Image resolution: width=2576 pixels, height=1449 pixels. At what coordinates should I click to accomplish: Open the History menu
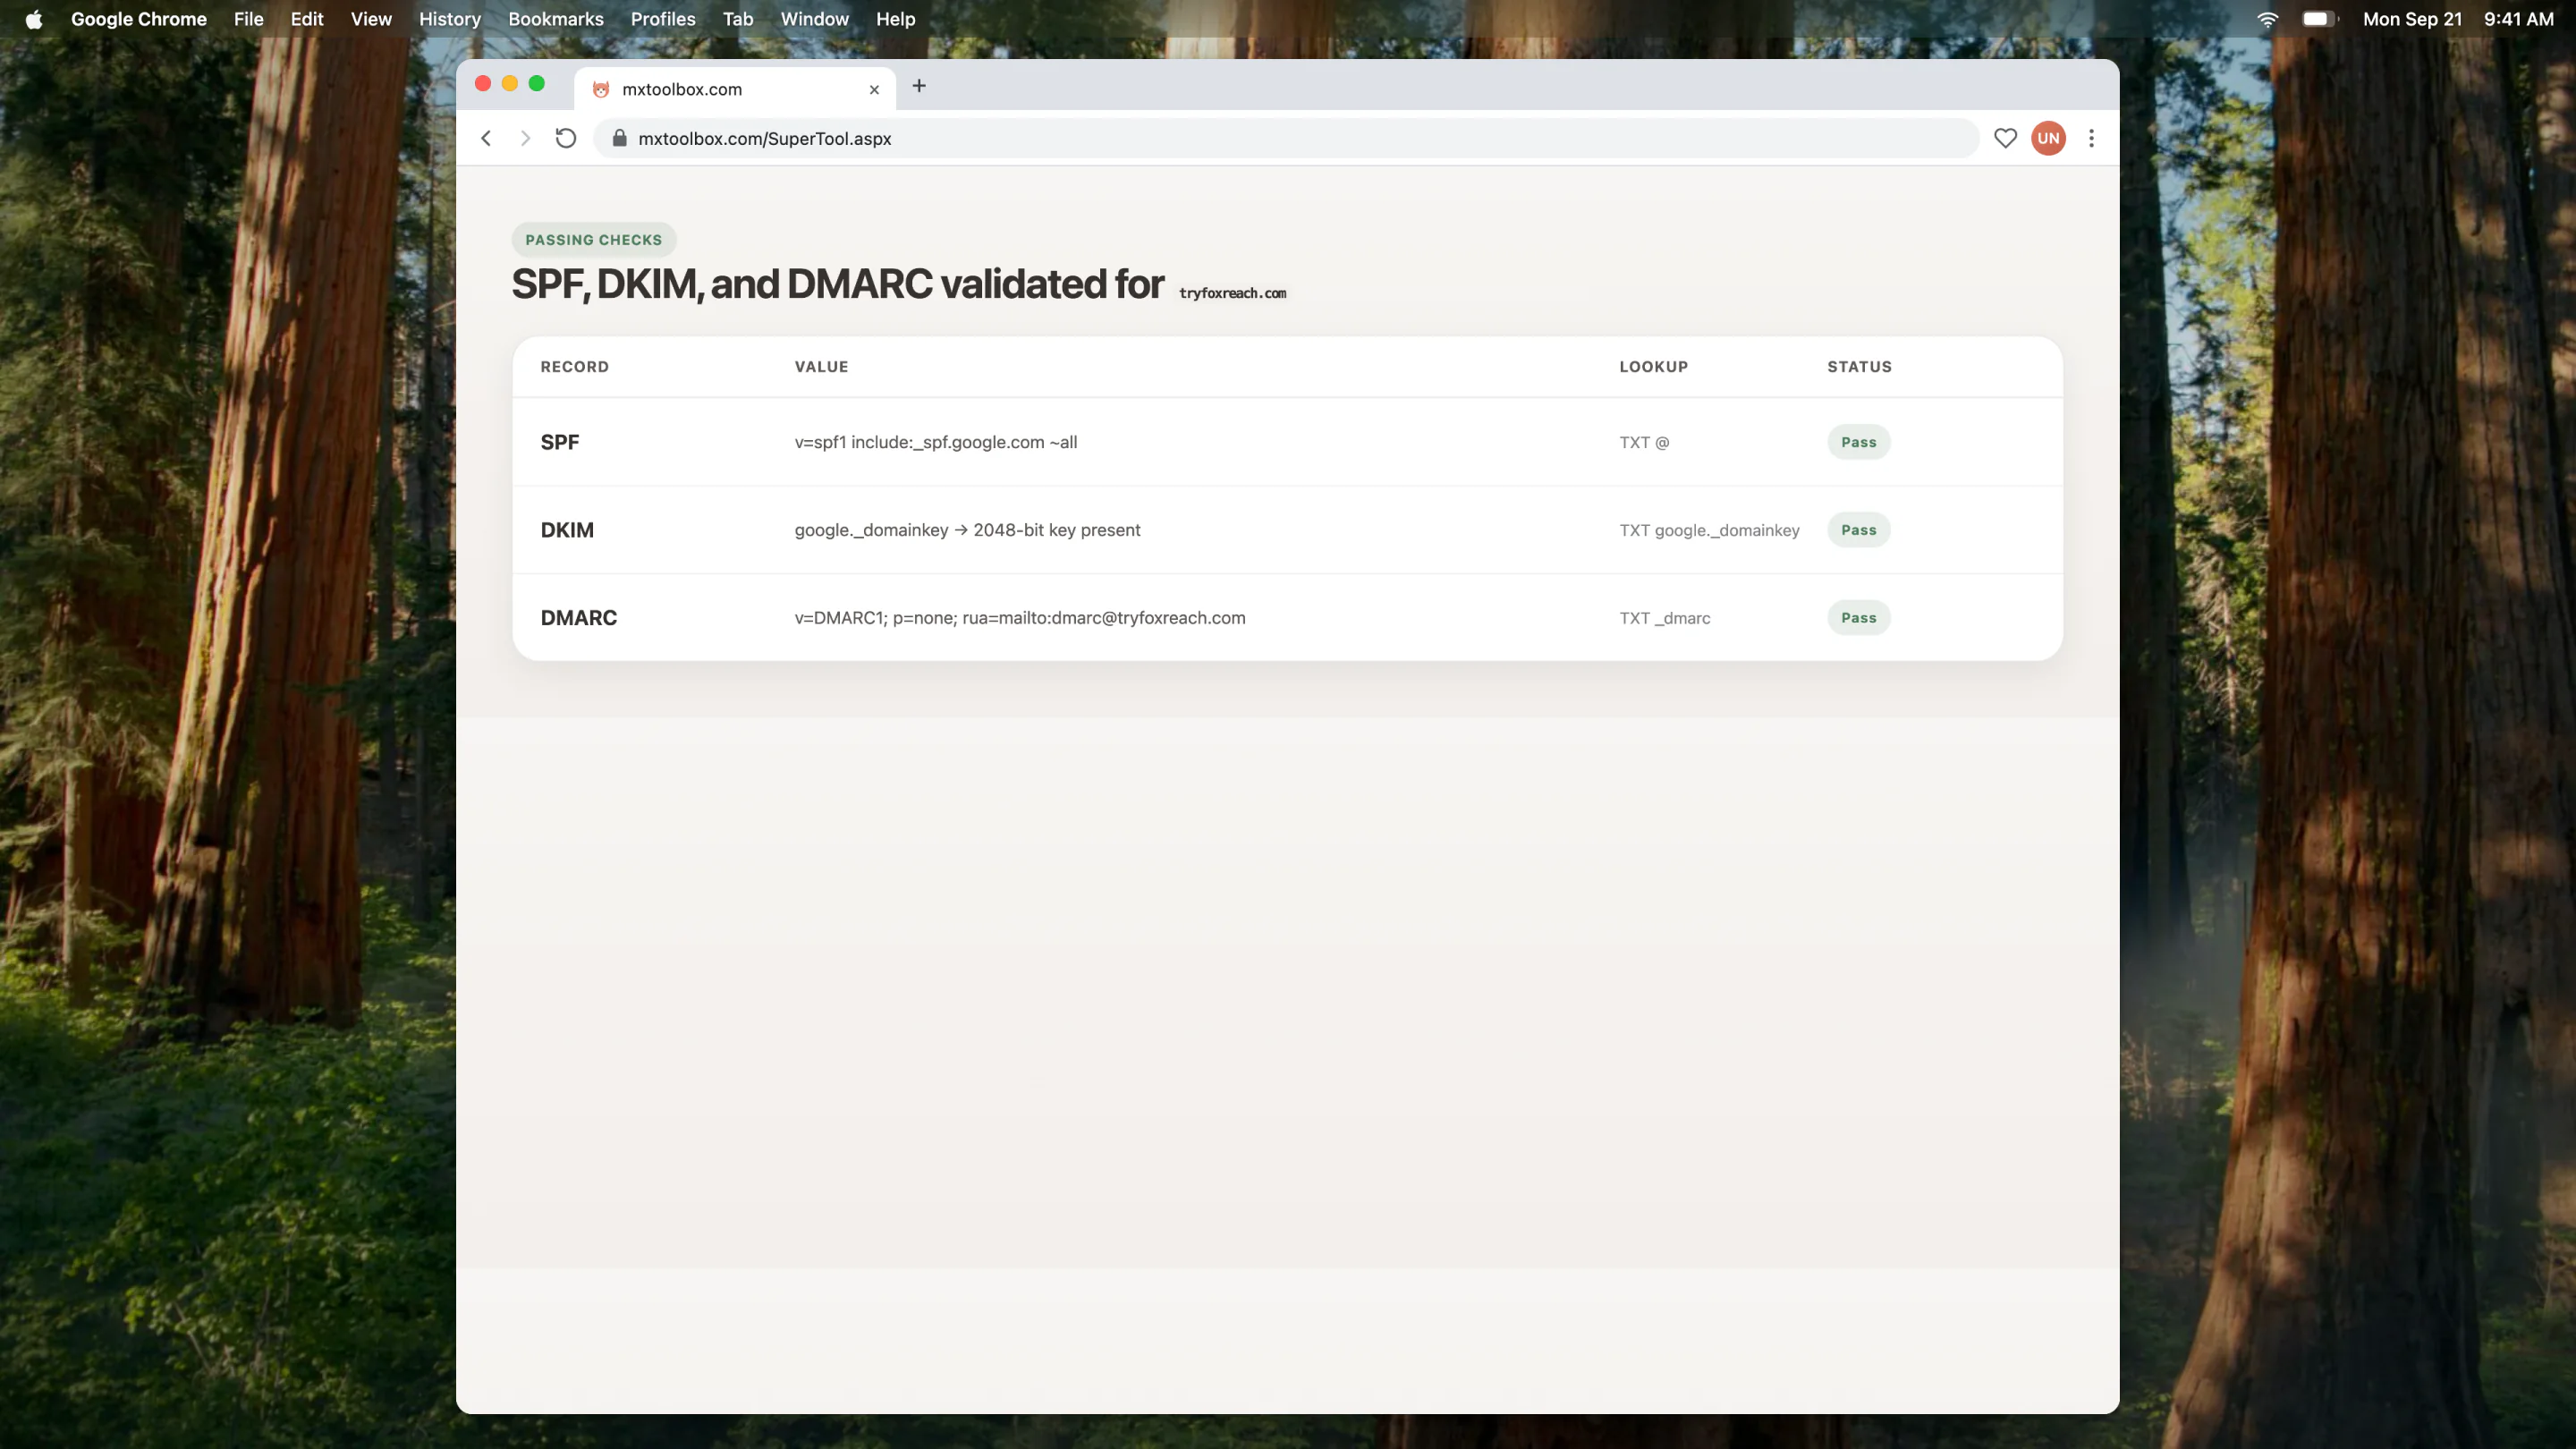[450, 19]
